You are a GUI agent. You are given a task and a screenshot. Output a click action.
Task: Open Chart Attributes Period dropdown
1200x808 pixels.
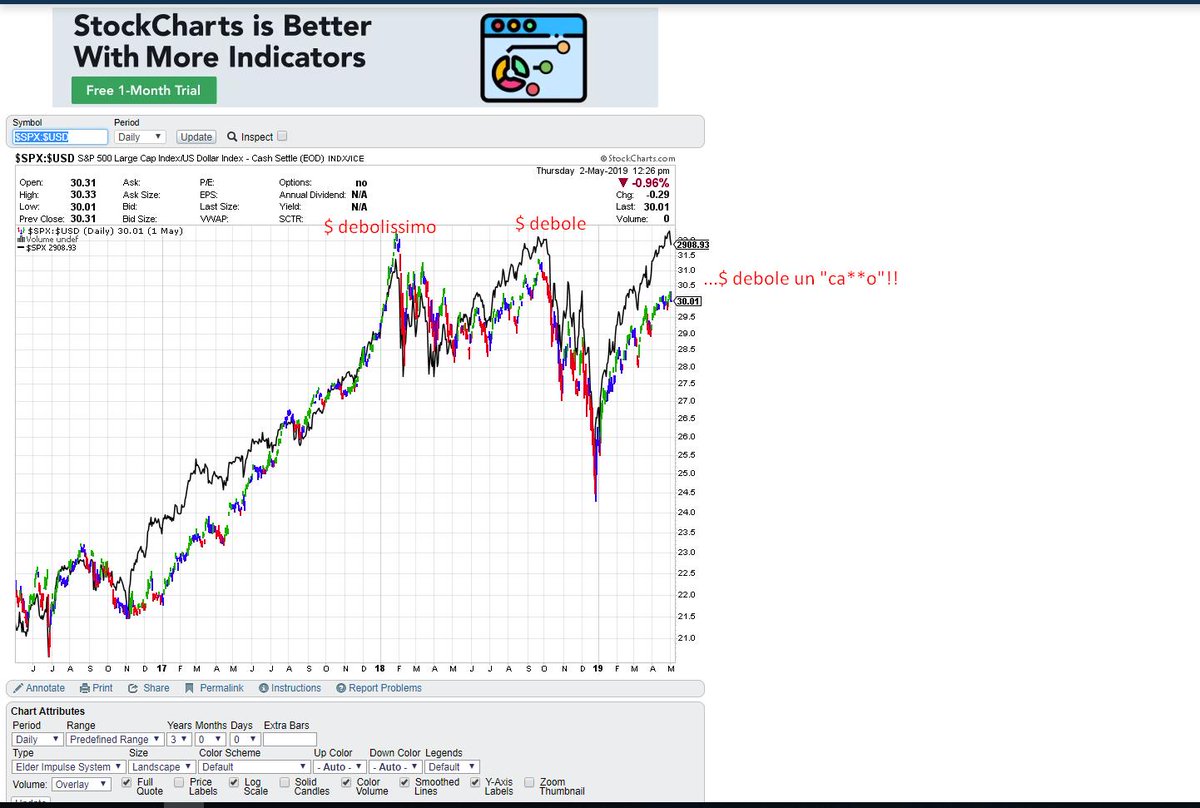tap(36, 739)
